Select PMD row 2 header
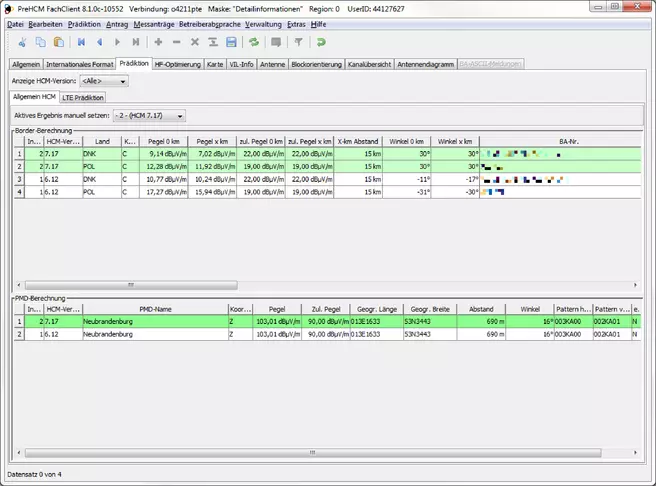The width and height of the screenshot is (656, 486). click(19, 334)
